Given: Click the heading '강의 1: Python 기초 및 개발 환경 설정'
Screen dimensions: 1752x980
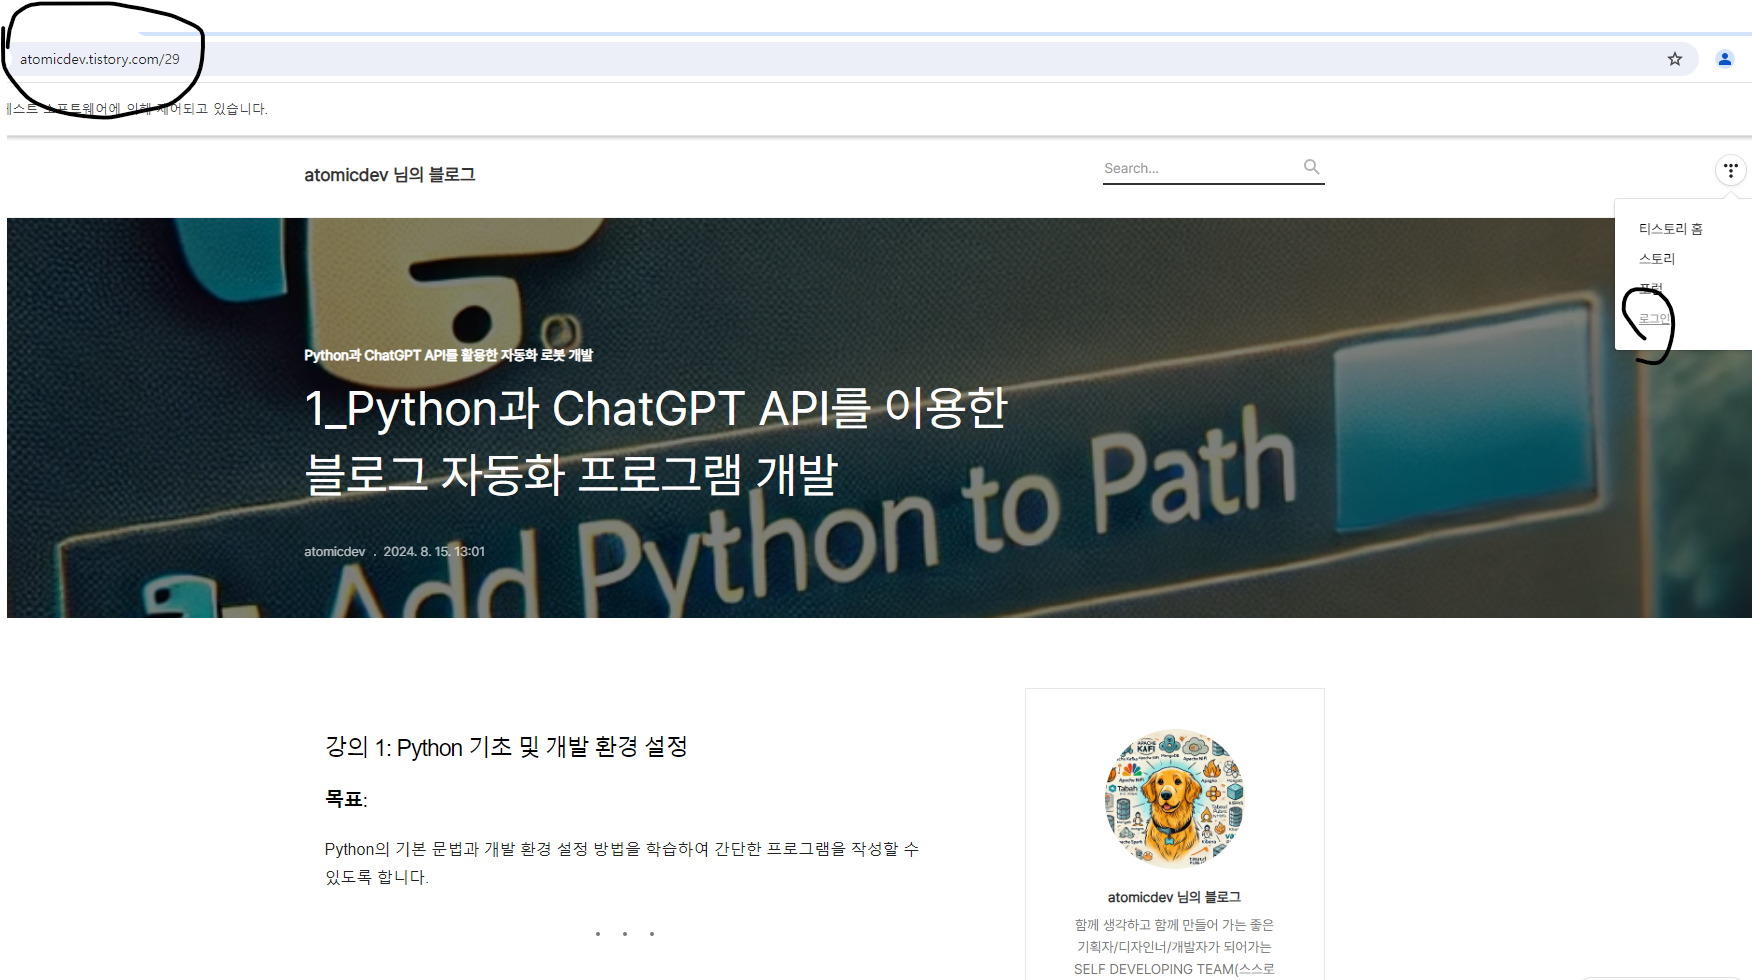Looking at the screenshot, I should [x=506, y=747].
